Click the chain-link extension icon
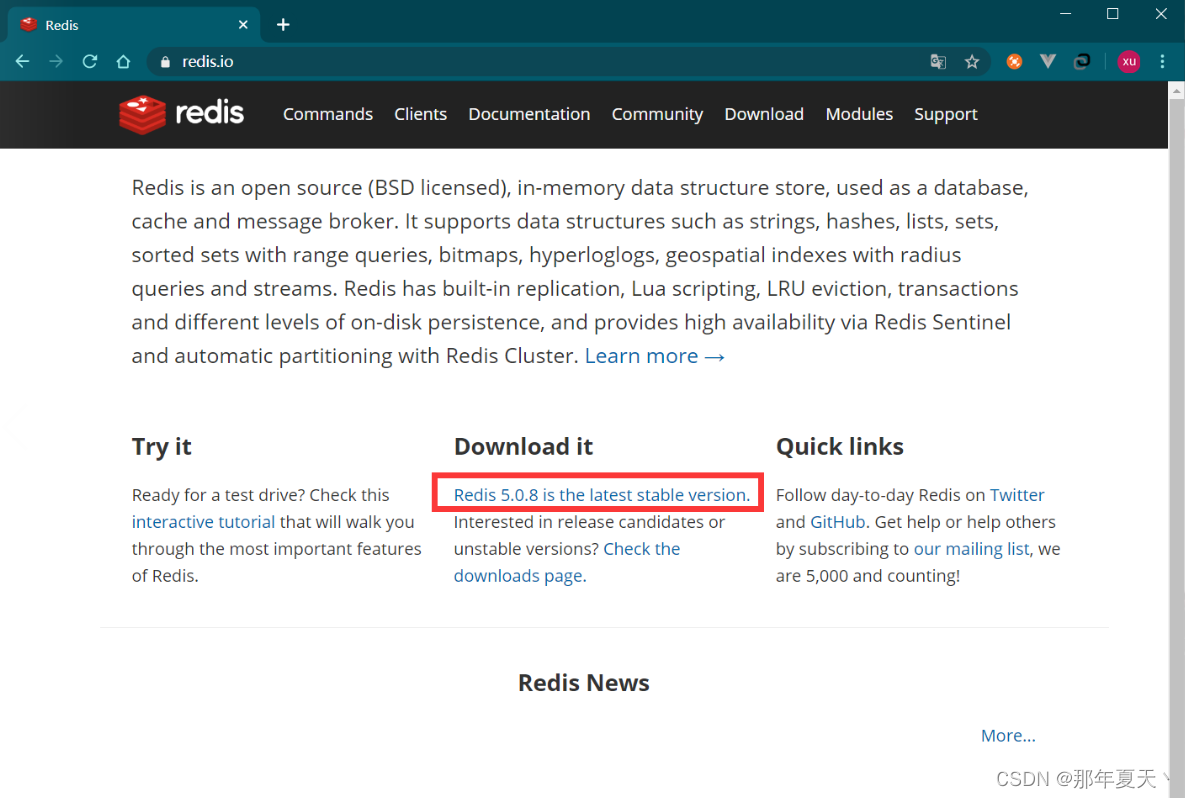Screen dimensions: 1185x798 coord(1082,61)
